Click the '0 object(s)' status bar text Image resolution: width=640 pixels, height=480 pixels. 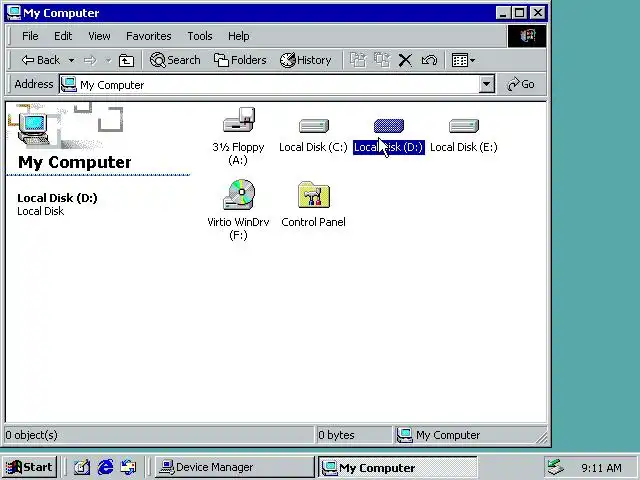[x=31, y=435]
